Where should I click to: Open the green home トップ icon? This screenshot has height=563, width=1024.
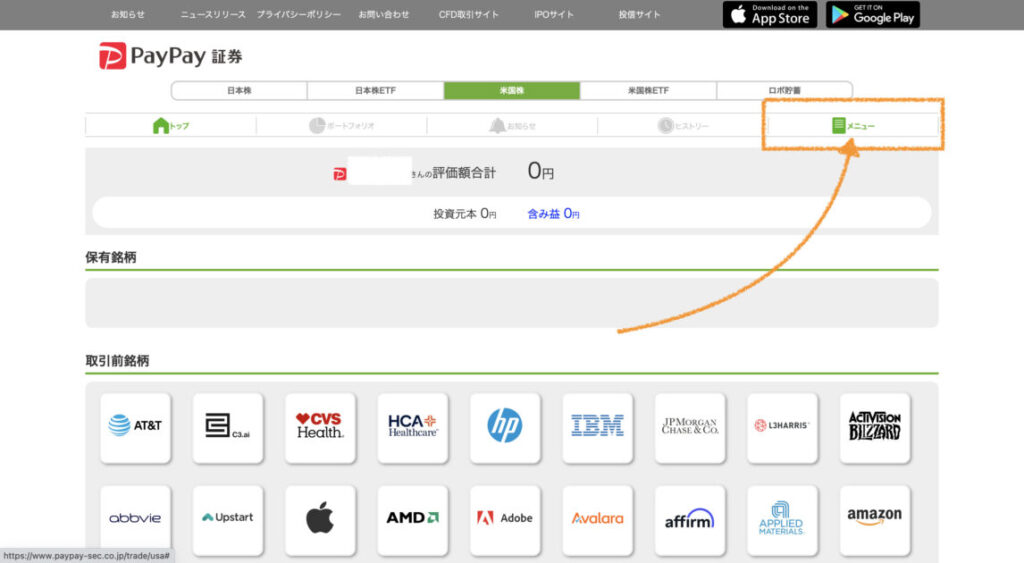[161, 126]
